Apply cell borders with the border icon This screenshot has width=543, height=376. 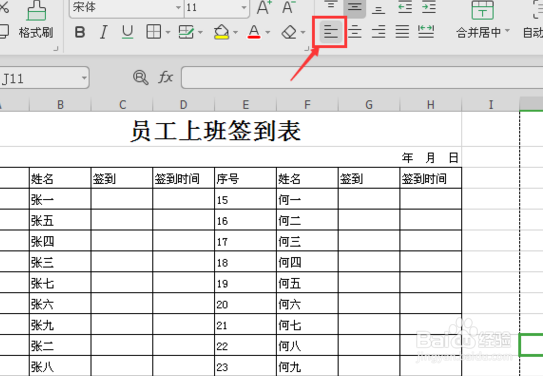[x=153, y=32]
